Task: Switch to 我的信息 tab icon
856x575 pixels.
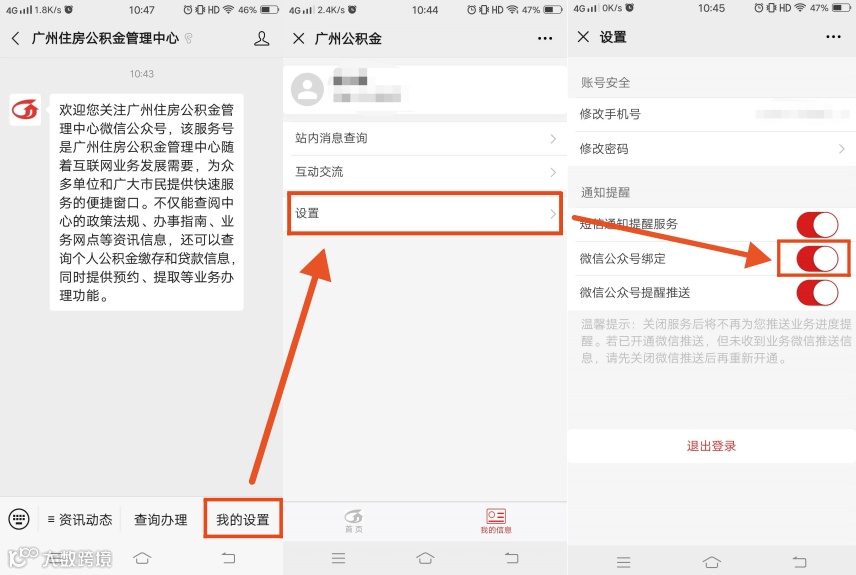Action: click(x=496, y=520)
